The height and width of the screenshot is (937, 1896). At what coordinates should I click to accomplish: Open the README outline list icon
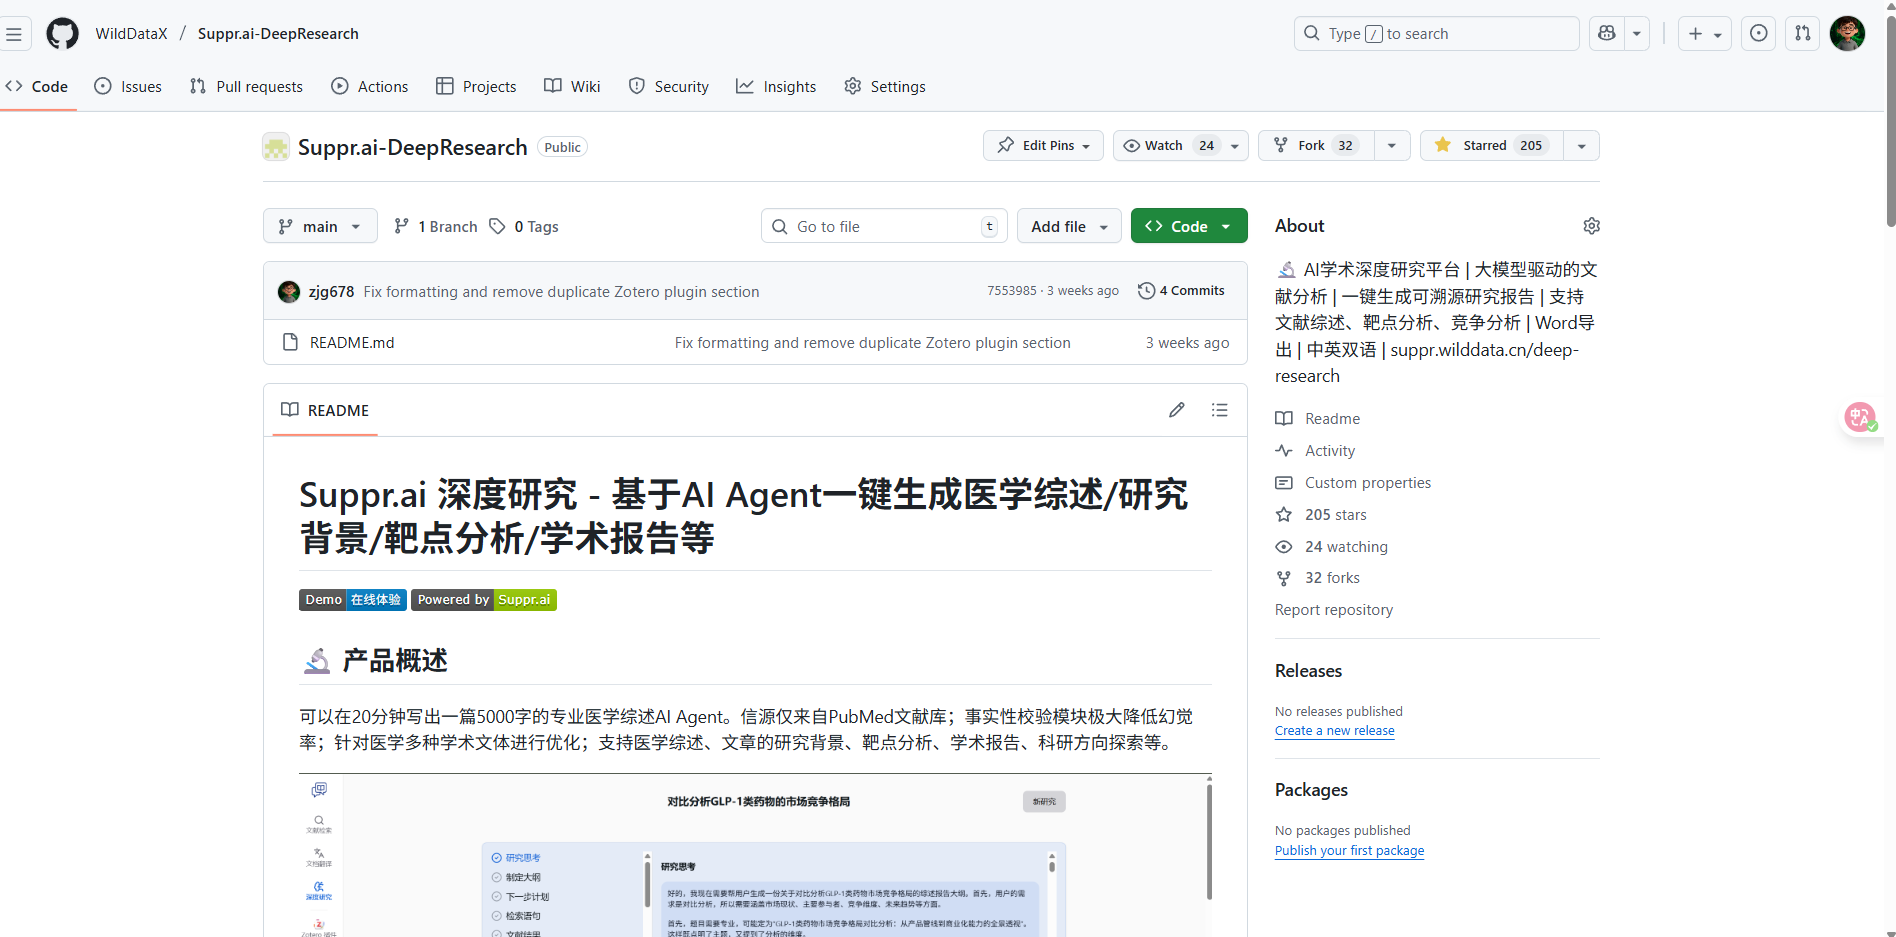[x=1219, y=410]
